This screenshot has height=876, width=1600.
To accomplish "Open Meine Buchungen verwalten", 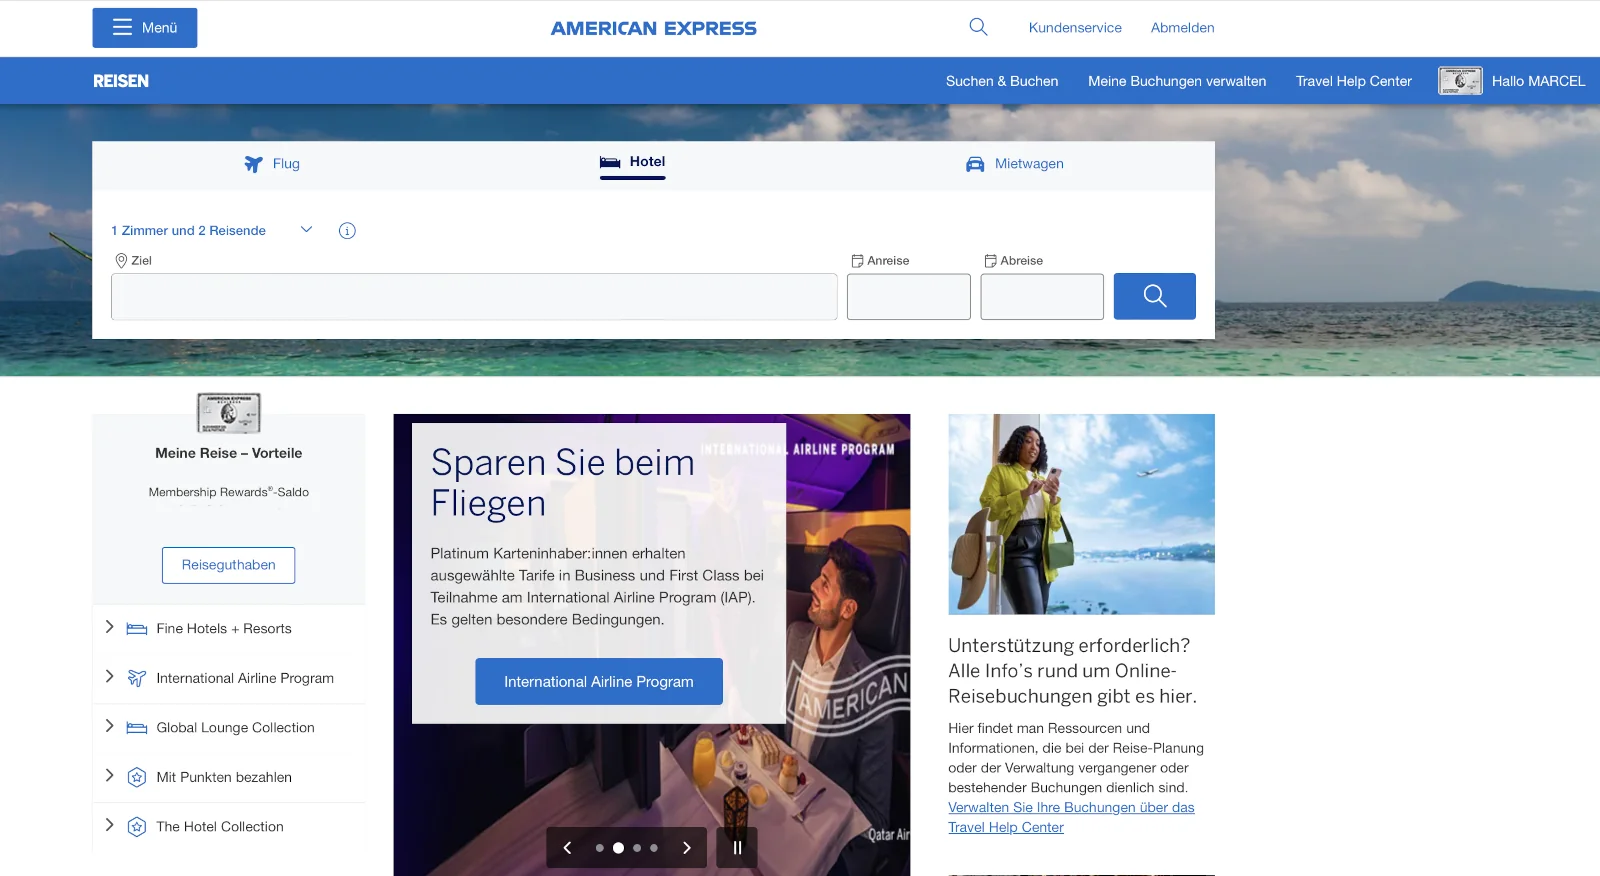I will tap(1177, 81).
